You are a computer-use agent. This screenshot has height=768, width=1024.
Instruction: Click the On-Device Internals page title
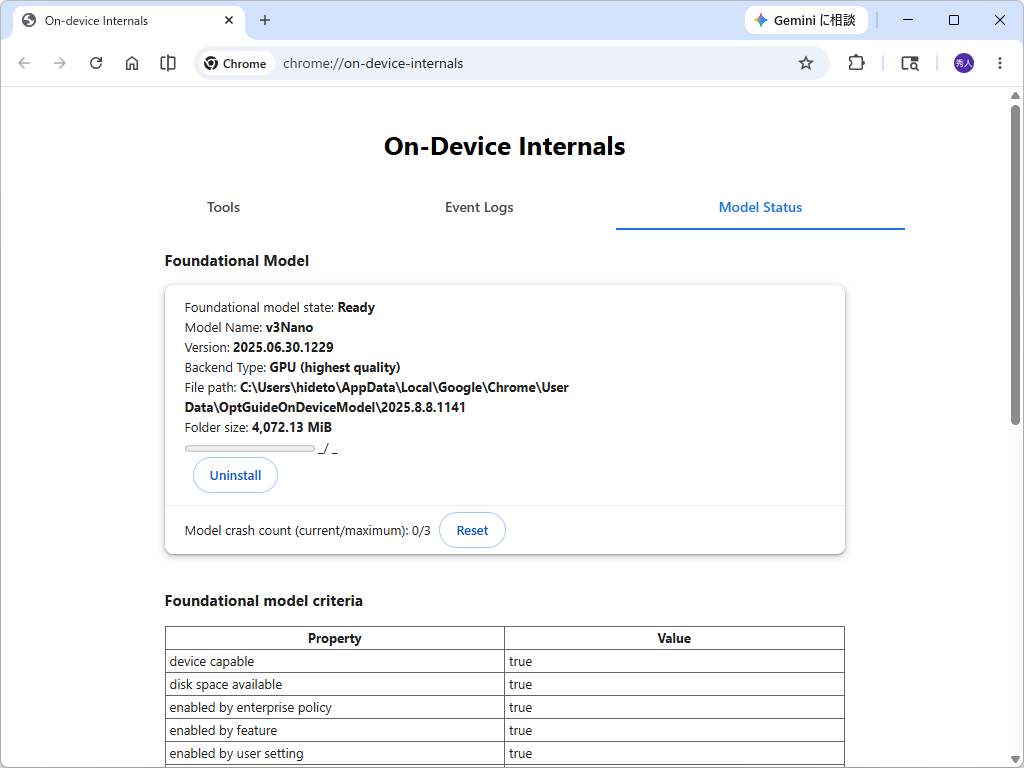[505, 146]
